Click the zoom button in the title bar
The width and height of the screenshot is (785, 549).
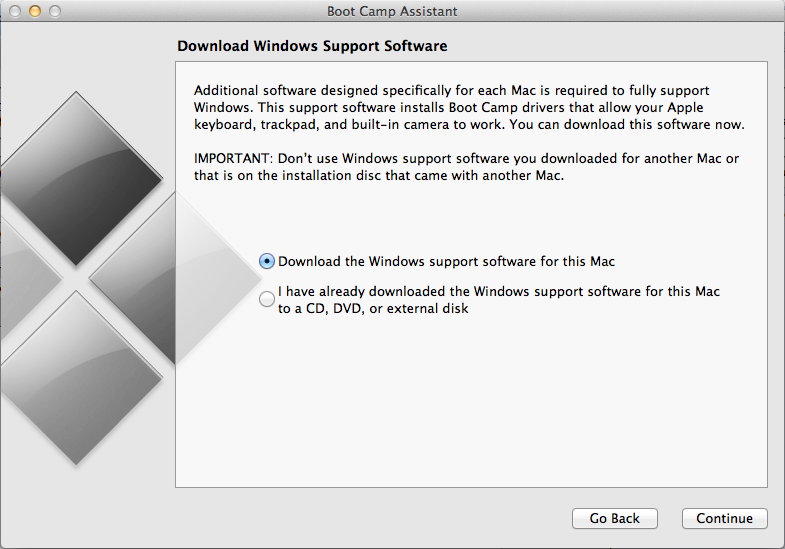click(x=55, y=11)
